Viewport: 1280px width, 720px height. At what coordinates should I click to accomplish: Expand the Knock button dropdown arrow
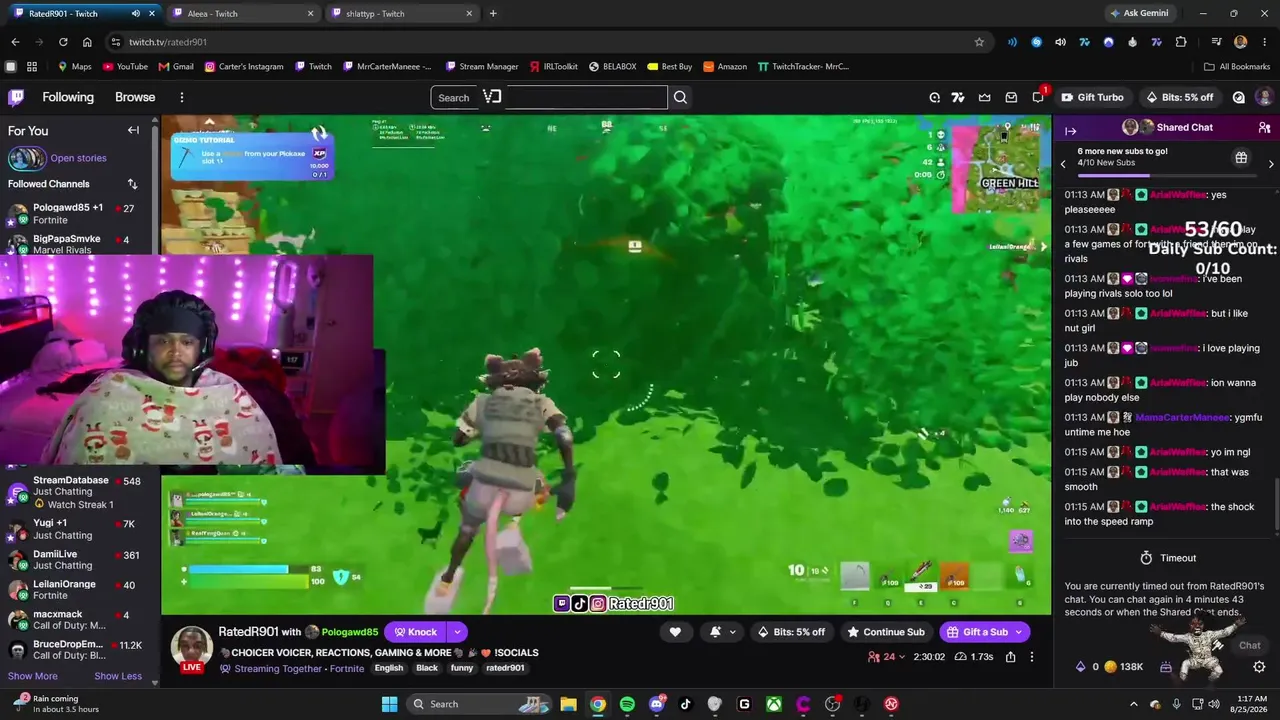457,632
